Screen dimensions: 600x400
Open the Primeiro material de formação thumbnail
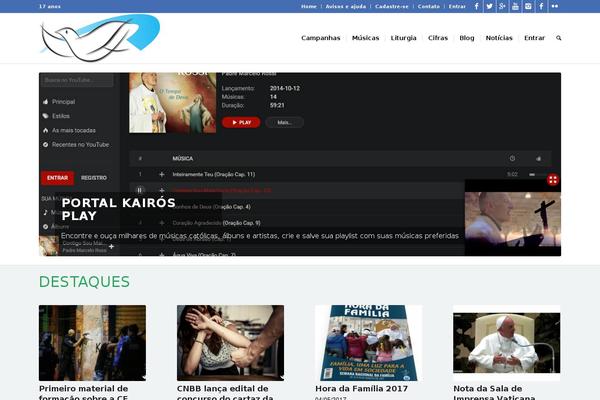point(92,343)
